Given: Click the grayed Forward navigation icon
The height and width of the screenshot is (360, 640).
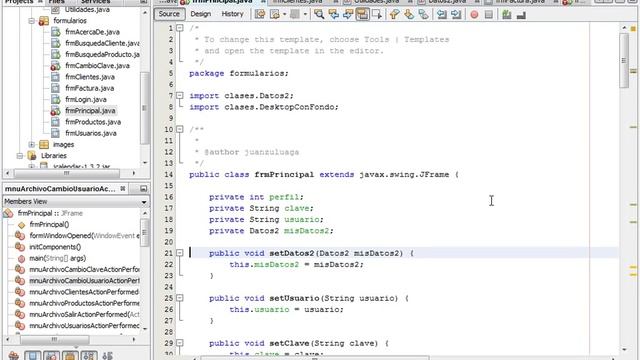Looking at the screenshot, I should click(295, 15).
